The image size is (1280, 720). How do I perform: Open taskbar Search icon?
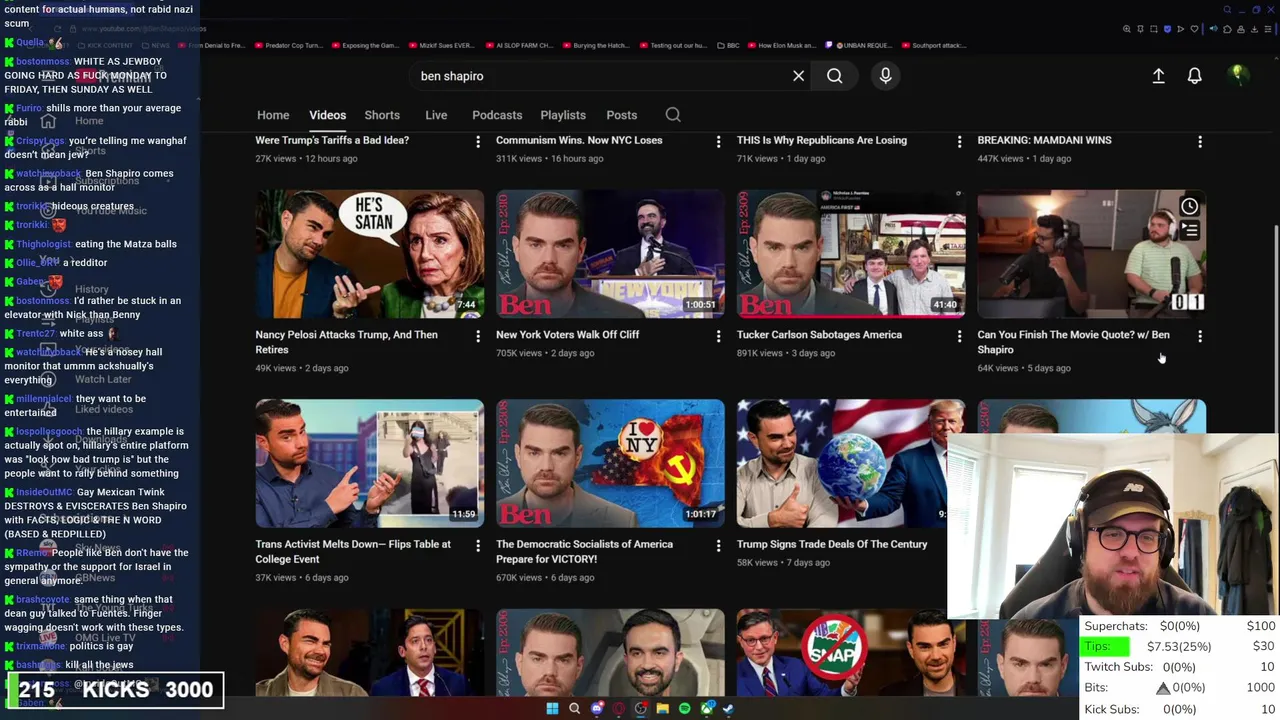(574, 709)
